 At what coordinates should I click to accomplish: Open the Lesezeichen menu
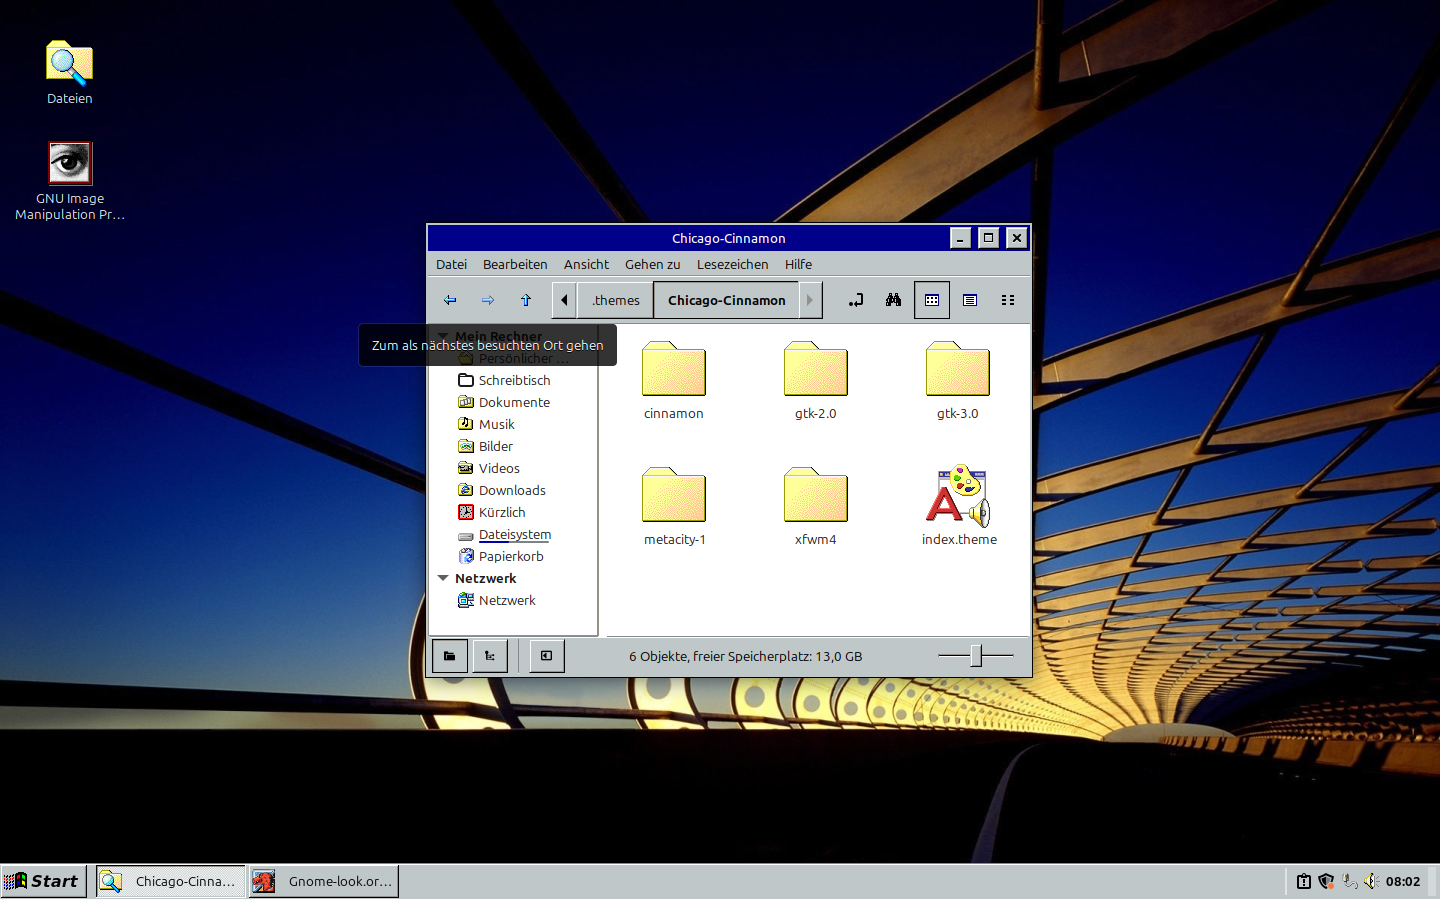click(733, 265)
